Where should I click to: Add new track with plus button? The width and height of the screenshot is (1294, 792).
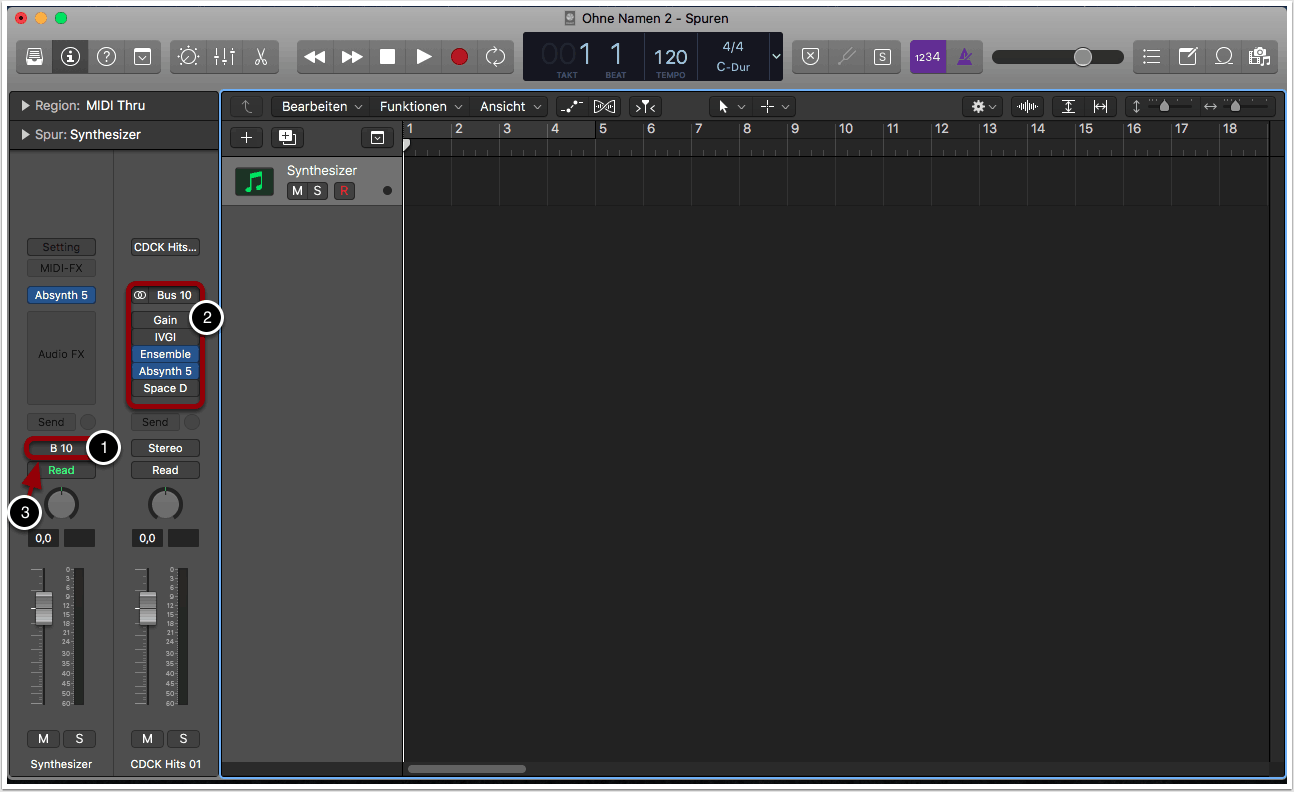(246, 138)
